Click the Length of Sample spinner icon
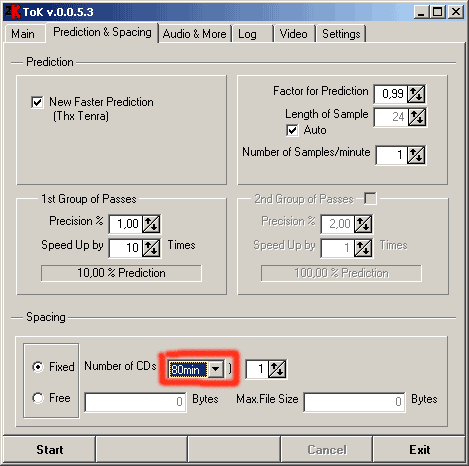469x466 pixels. tap(417, 117)
